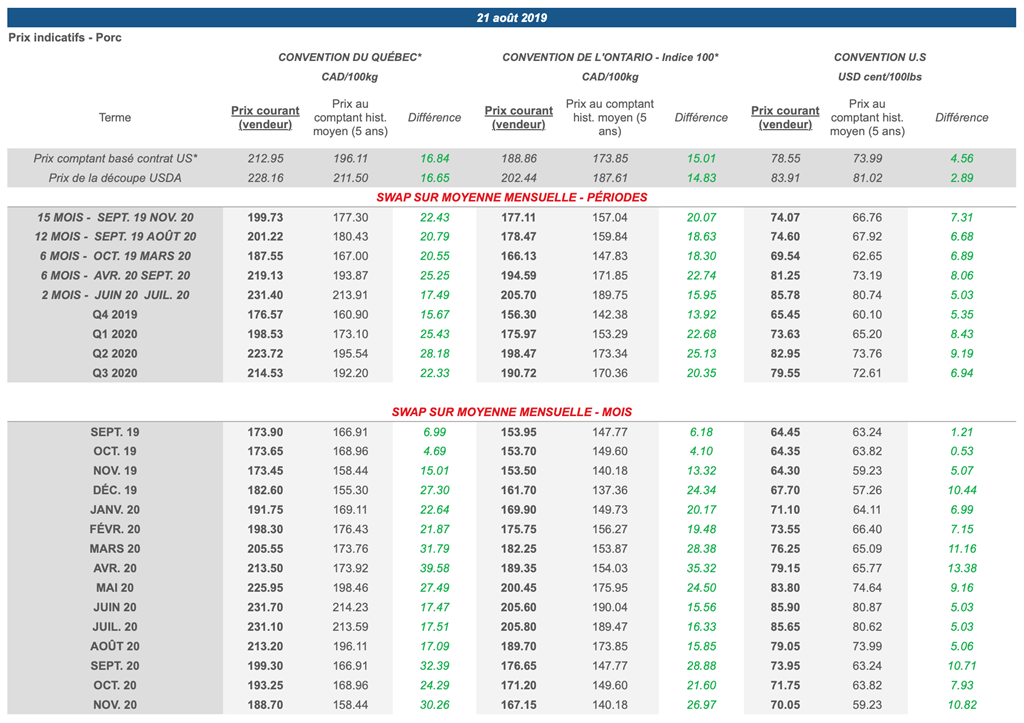This screenshot has width=1024, height=723.
Task: Click the '21 août 2019' date banner
Action: [512, 17]
